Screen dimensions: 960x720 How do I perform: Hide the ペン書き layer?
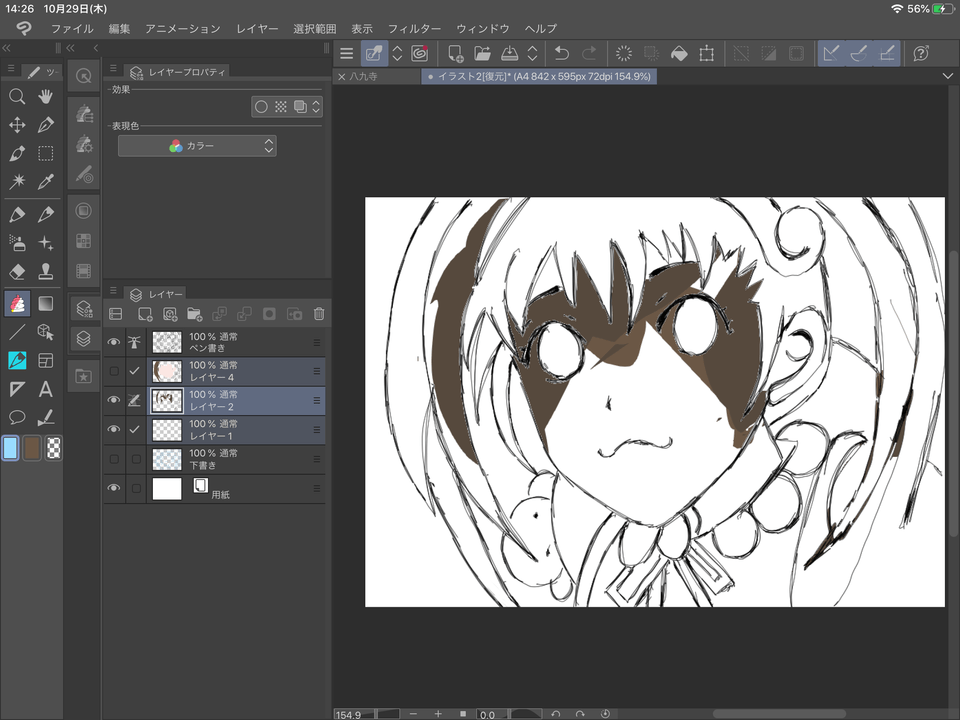coord(114,340)
